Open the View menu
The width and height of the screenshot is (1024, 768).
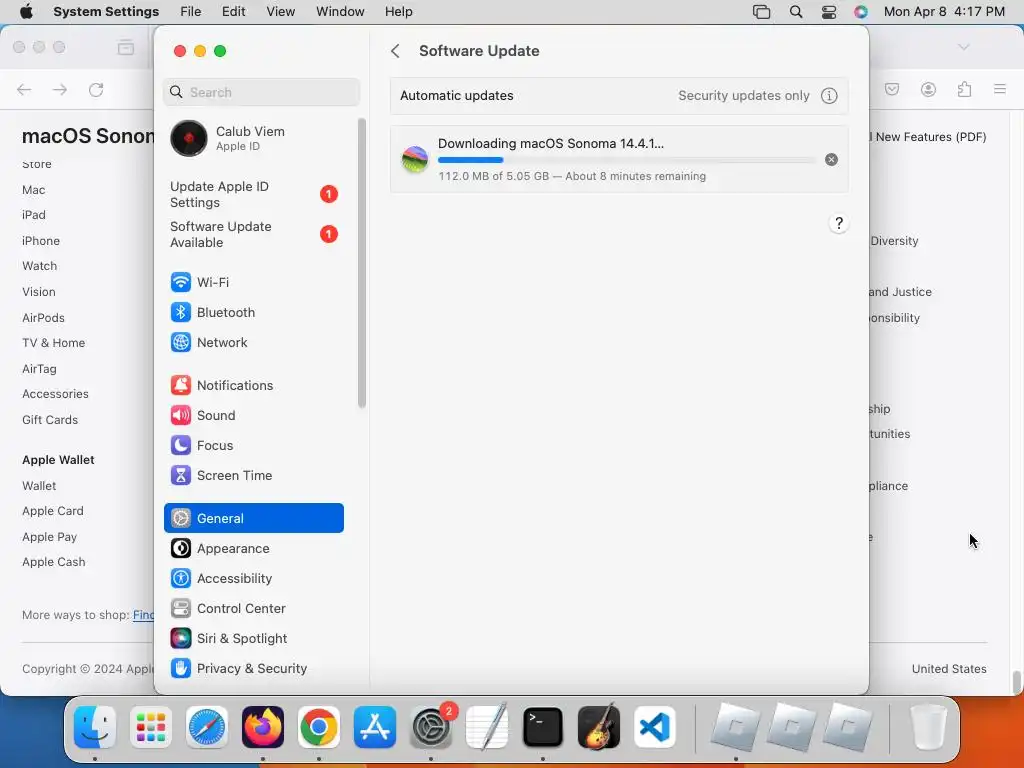281,12
